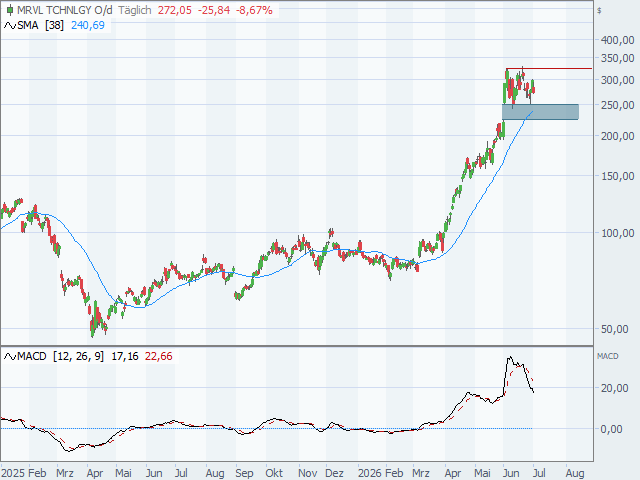Click the Sep label on the time axis

(x=244, y=473)
